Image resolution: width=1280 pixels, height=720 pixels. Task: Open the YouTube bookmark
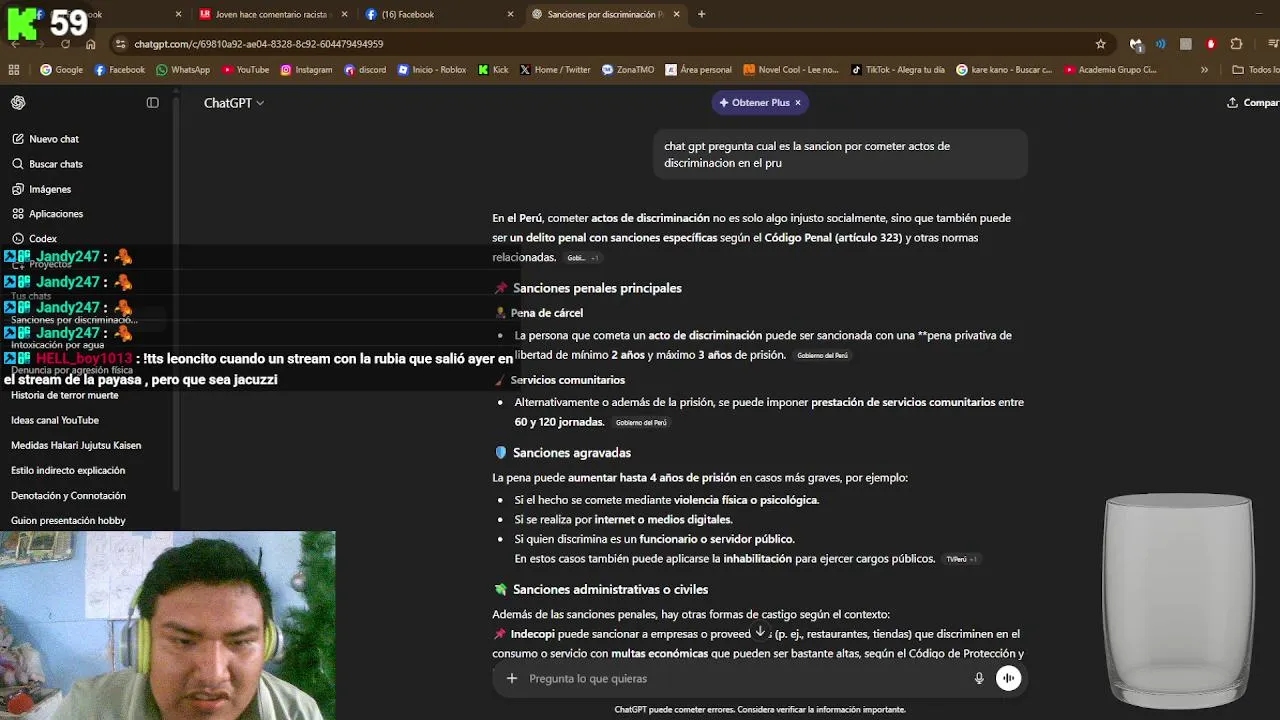point(245,70)
